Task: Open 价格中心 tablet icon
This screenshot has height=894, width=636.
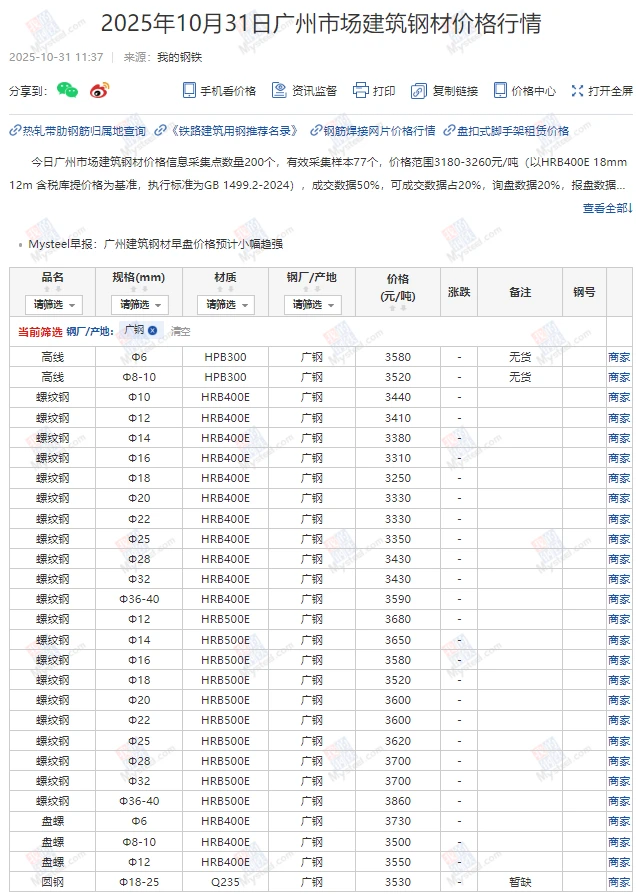Action: click(500, 91)
